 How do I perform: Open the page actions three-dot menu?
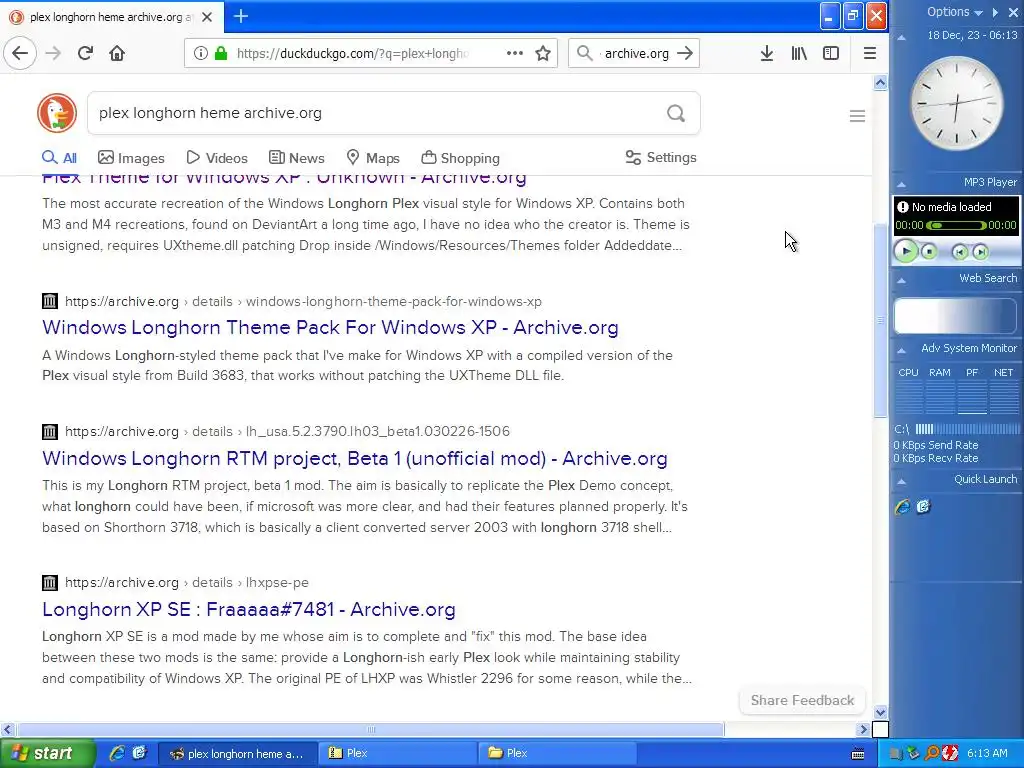click(515, 53)
